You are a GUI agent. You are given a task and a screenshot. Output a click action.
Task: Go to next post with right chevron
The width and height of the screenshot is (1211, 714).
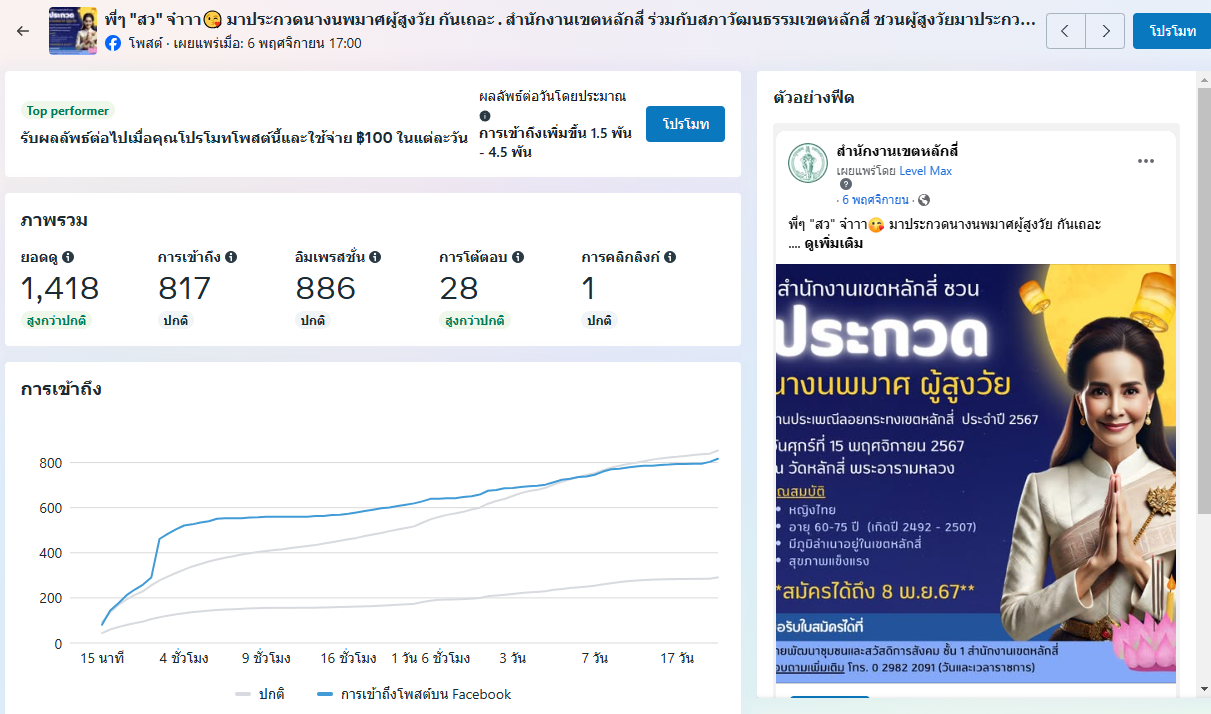tap(1105, 31)
